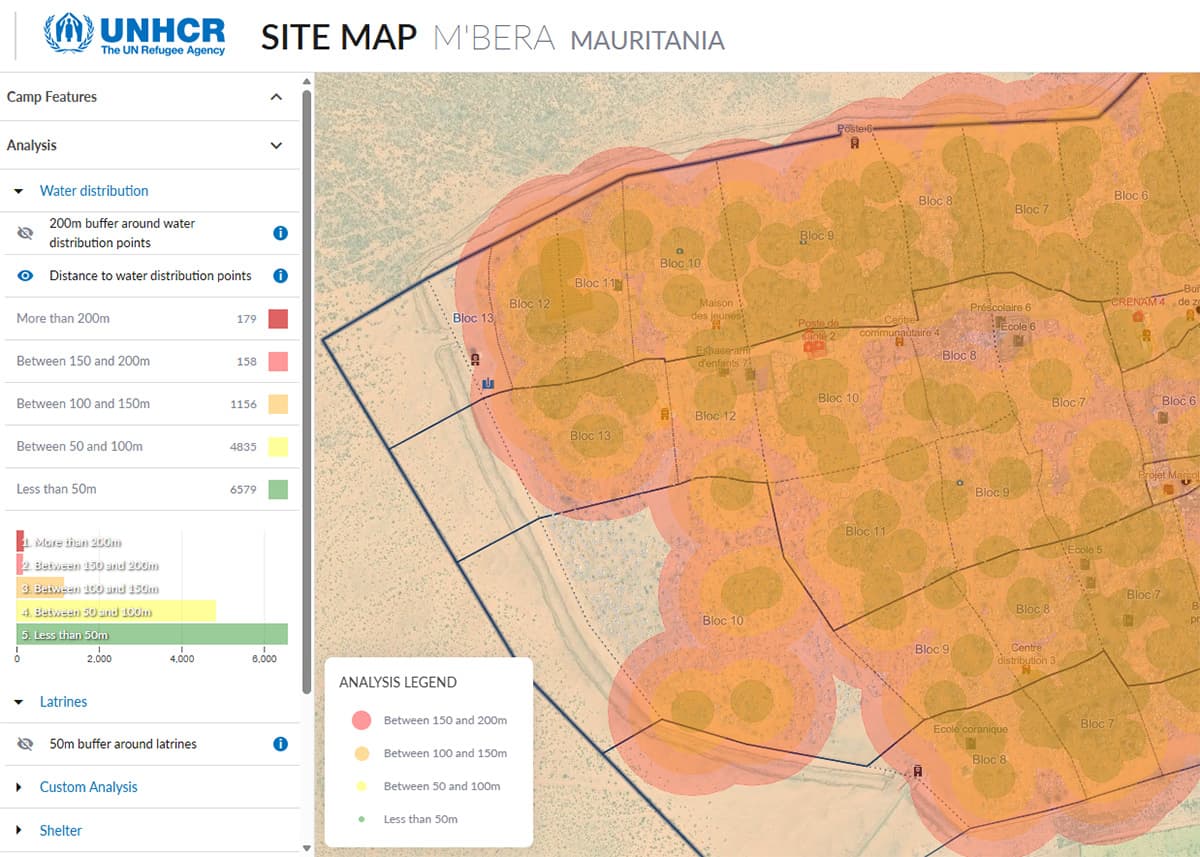This screenshot has width=1200, height=857.
Task: Show the 200m water distribution buffer layer
Action: point(26,233)
